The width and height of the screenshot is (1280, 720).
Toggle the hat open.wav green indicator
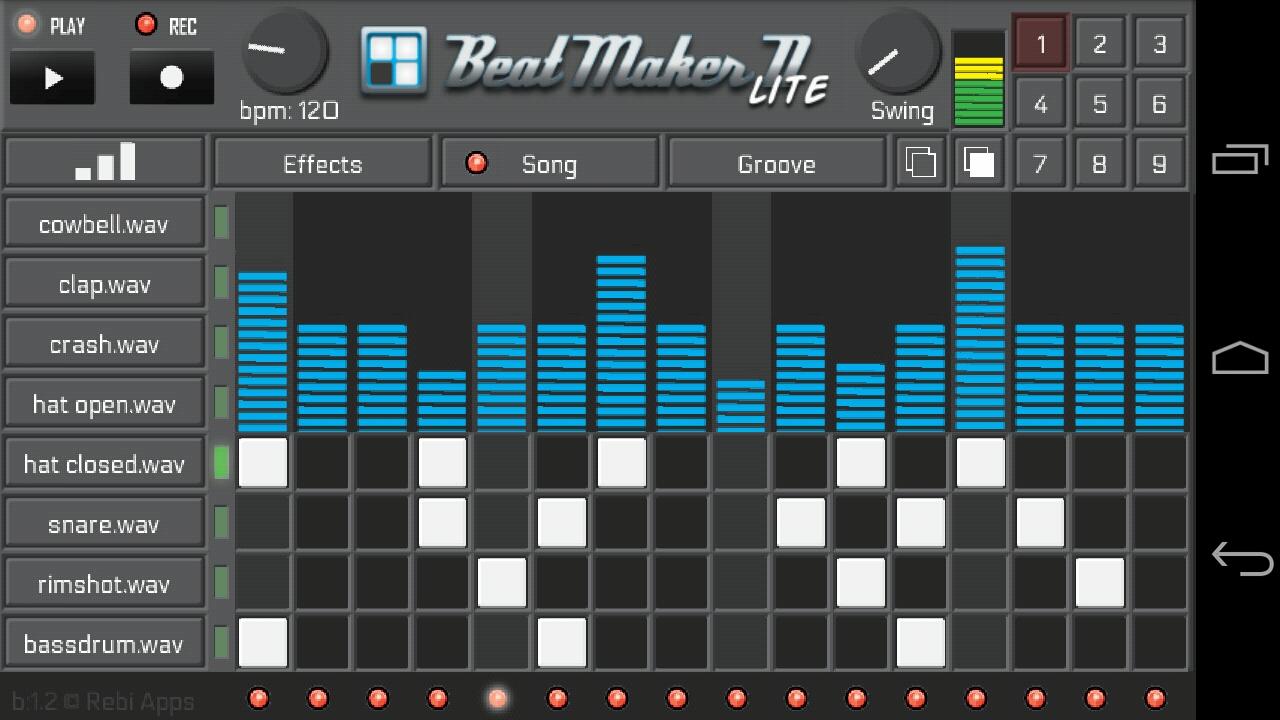click(221, 403)
